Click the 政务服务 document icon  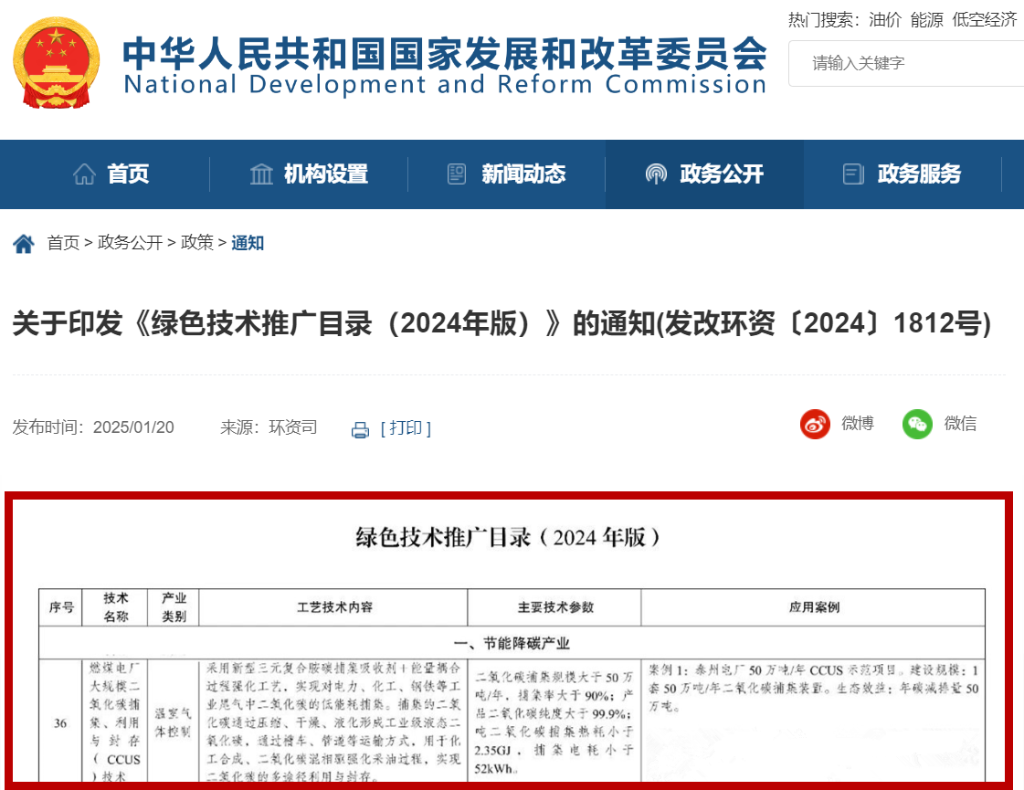point(853,174)
